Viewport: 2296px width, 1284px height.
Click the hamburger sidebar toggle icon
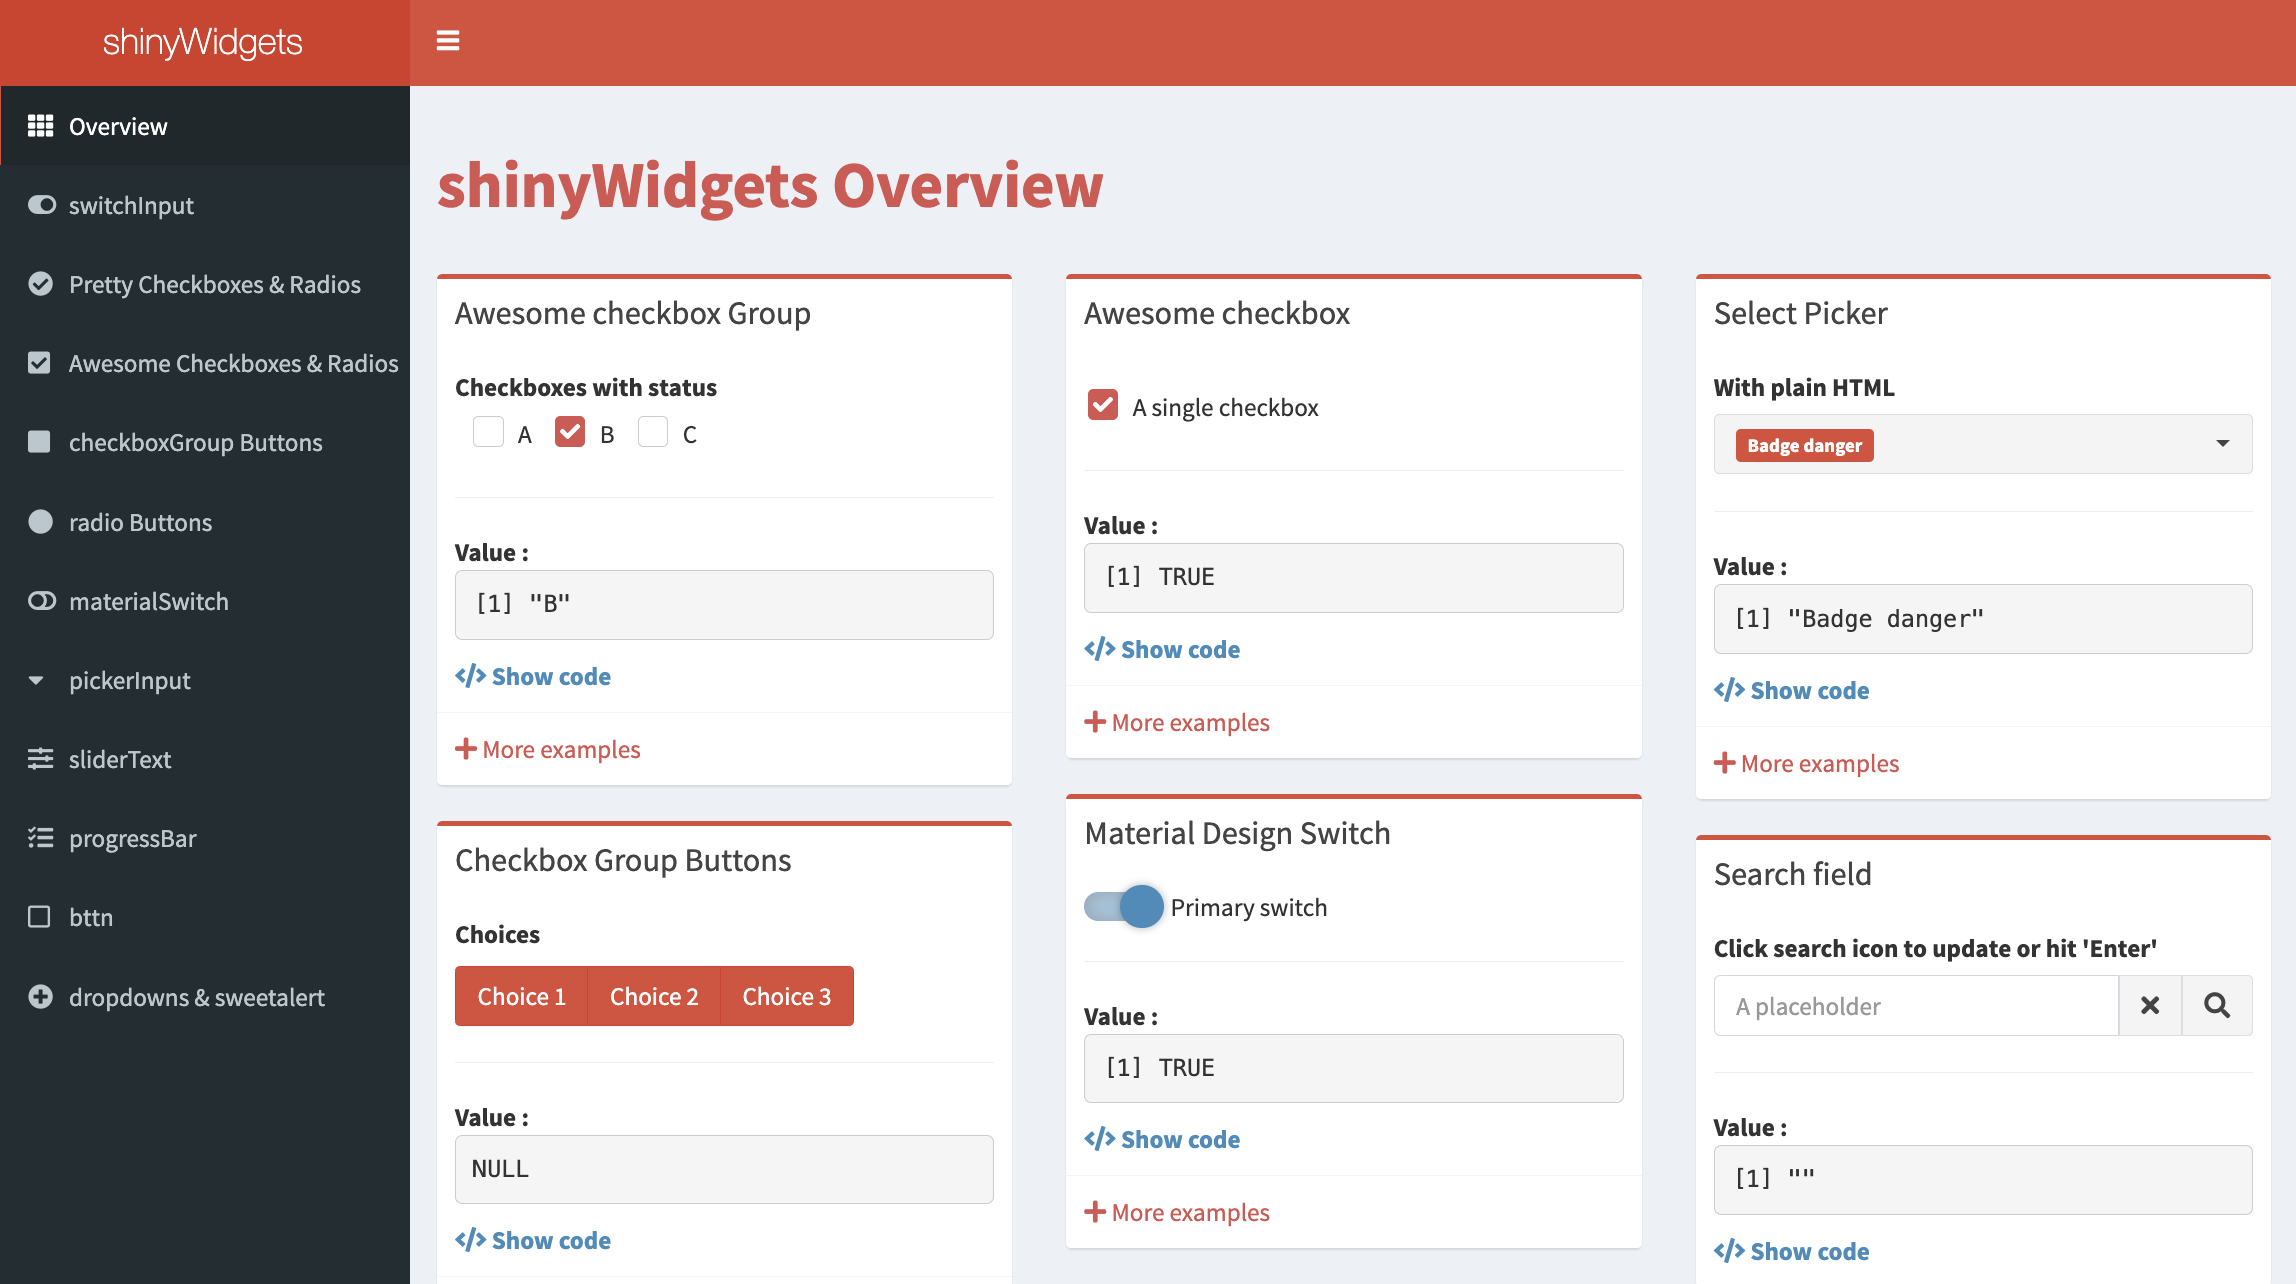click(x=448, y=41)
